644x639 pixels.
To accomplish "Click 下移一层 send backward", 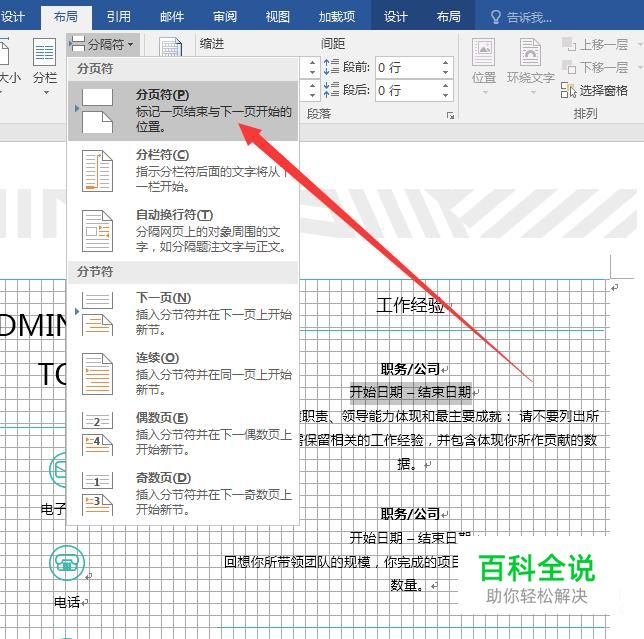I will click(596, 67).
